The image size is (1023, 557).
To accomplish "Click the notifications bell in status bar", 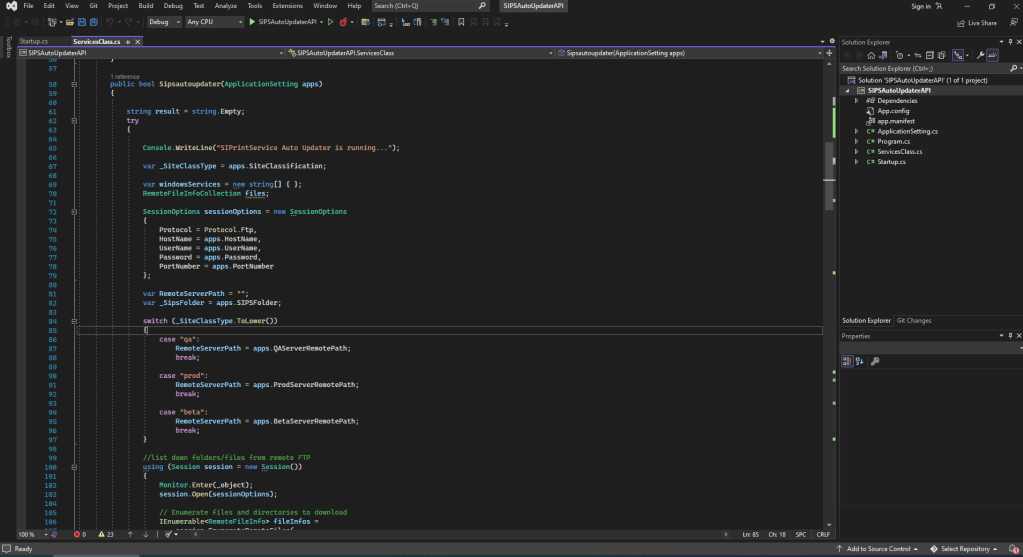I will [x=1012, y=549].
